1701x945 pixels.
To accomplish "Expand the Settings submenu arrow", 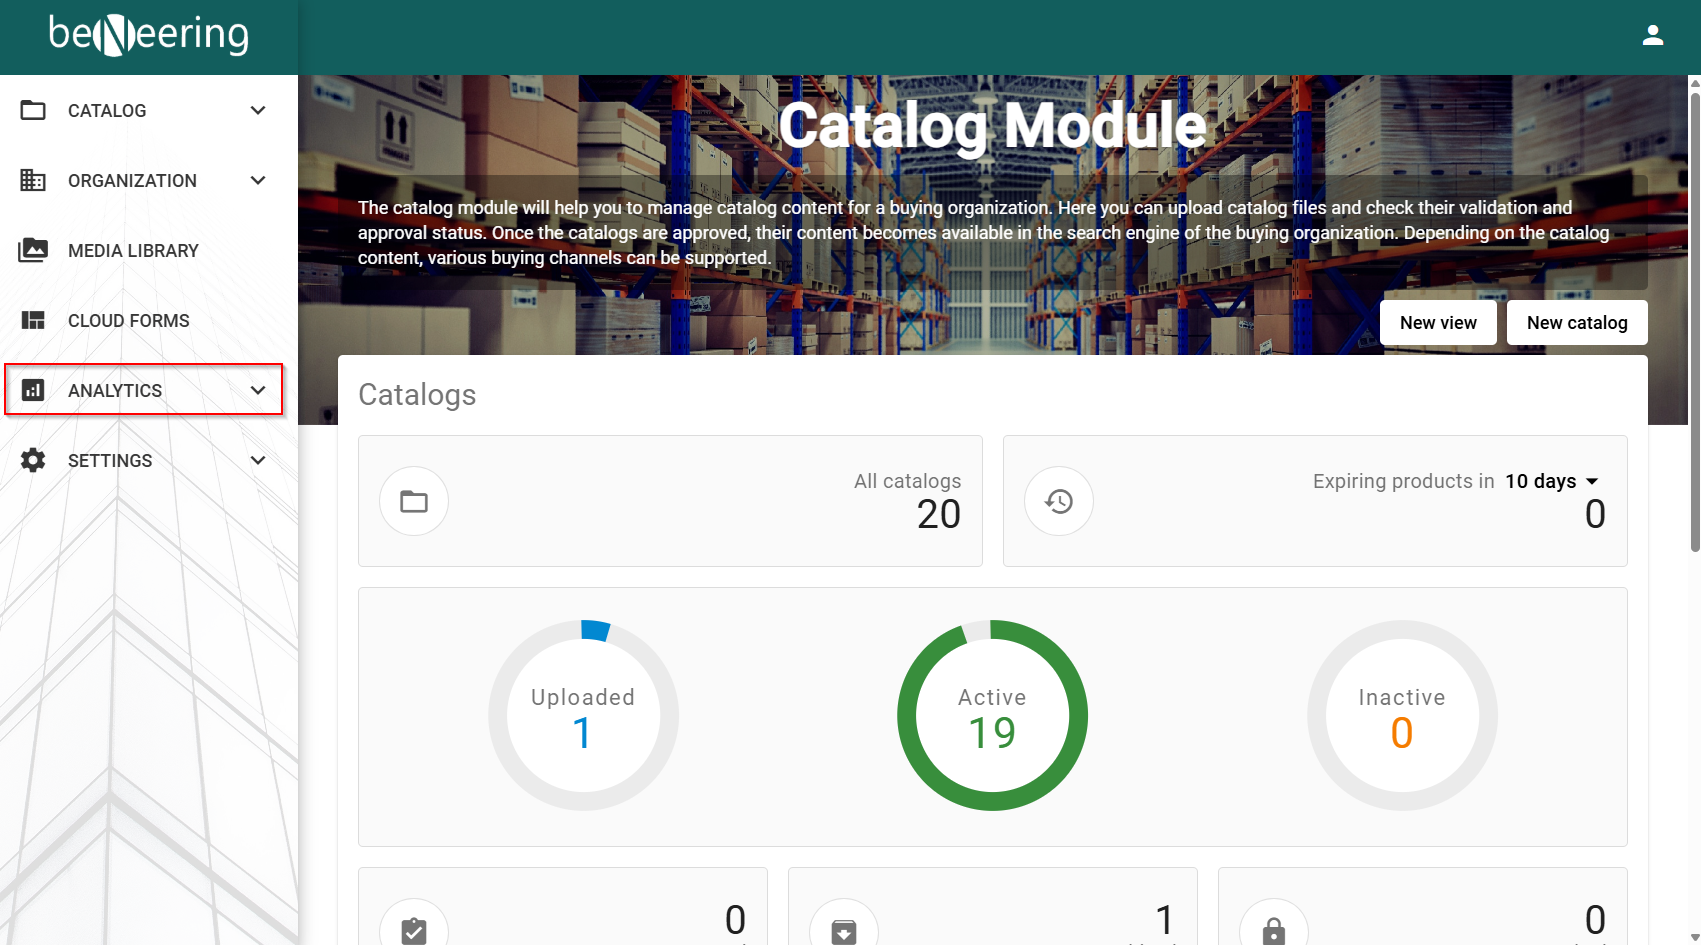I will (258, 460).
